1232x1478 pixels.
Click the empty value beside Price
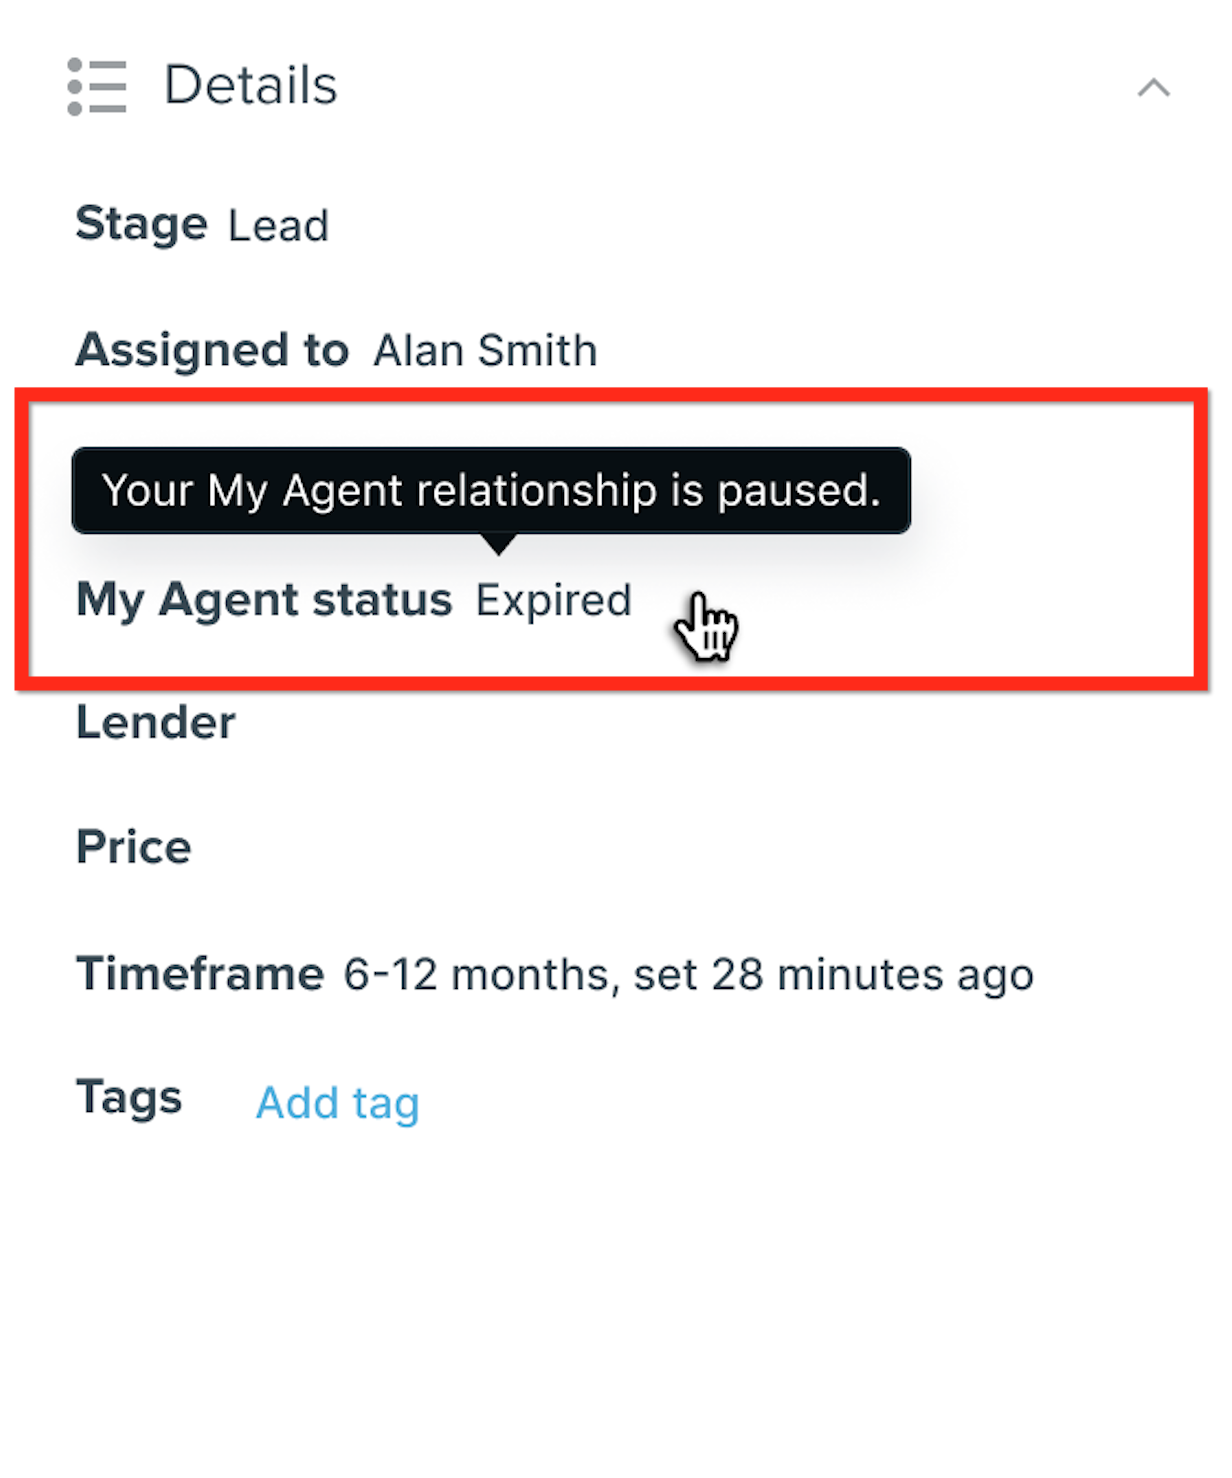tap(400, 849)
